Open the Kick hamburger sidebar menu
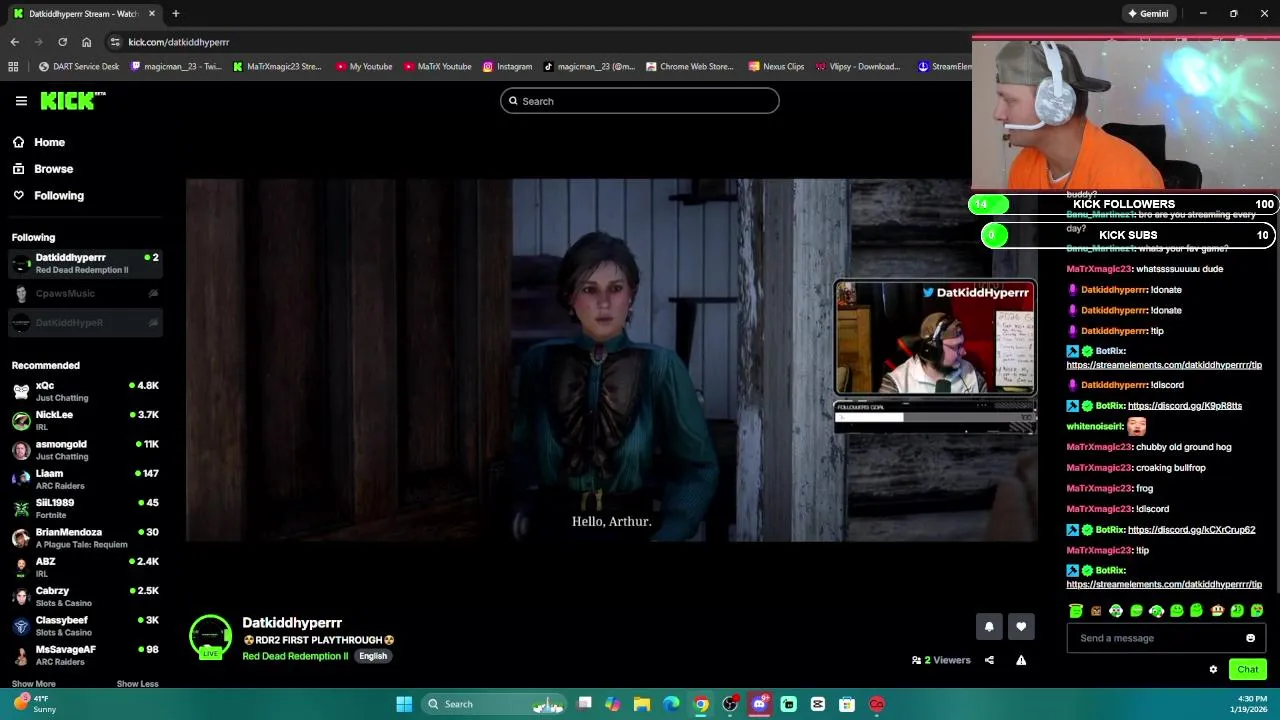1280x720 pixels. tap(21, 101)
